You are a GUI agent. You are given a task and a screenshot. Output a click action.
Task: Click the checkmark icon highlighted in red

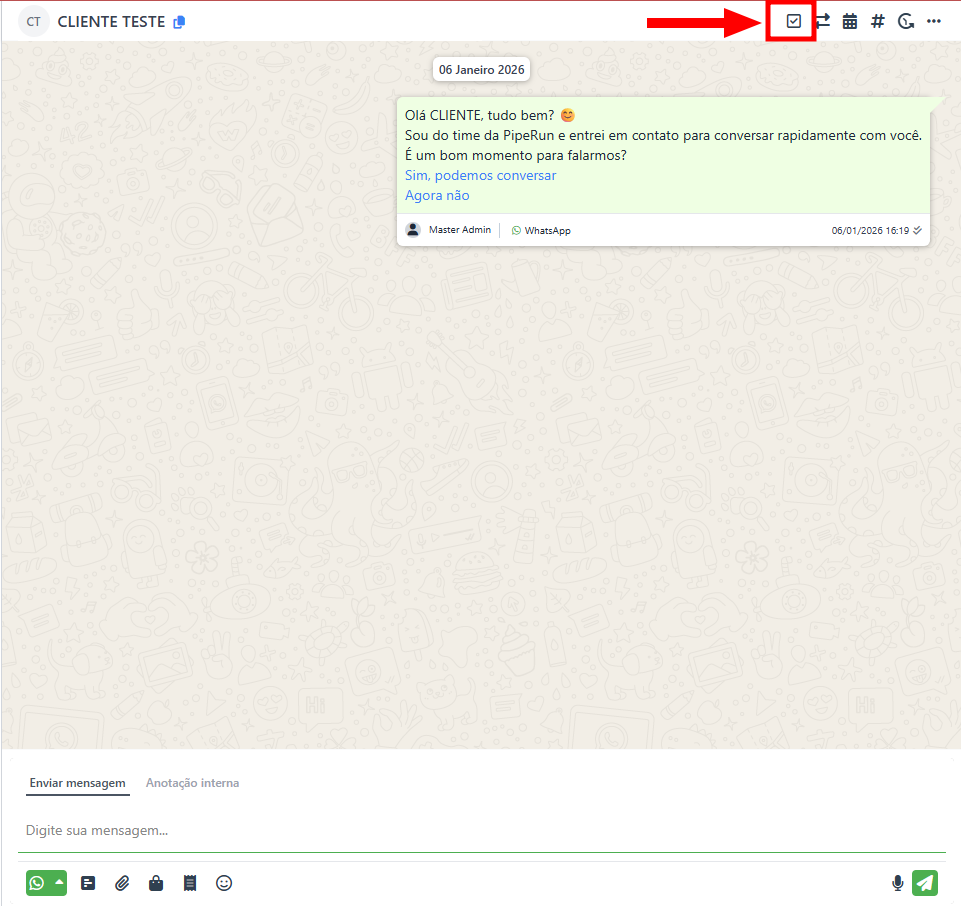click(793, 21)
